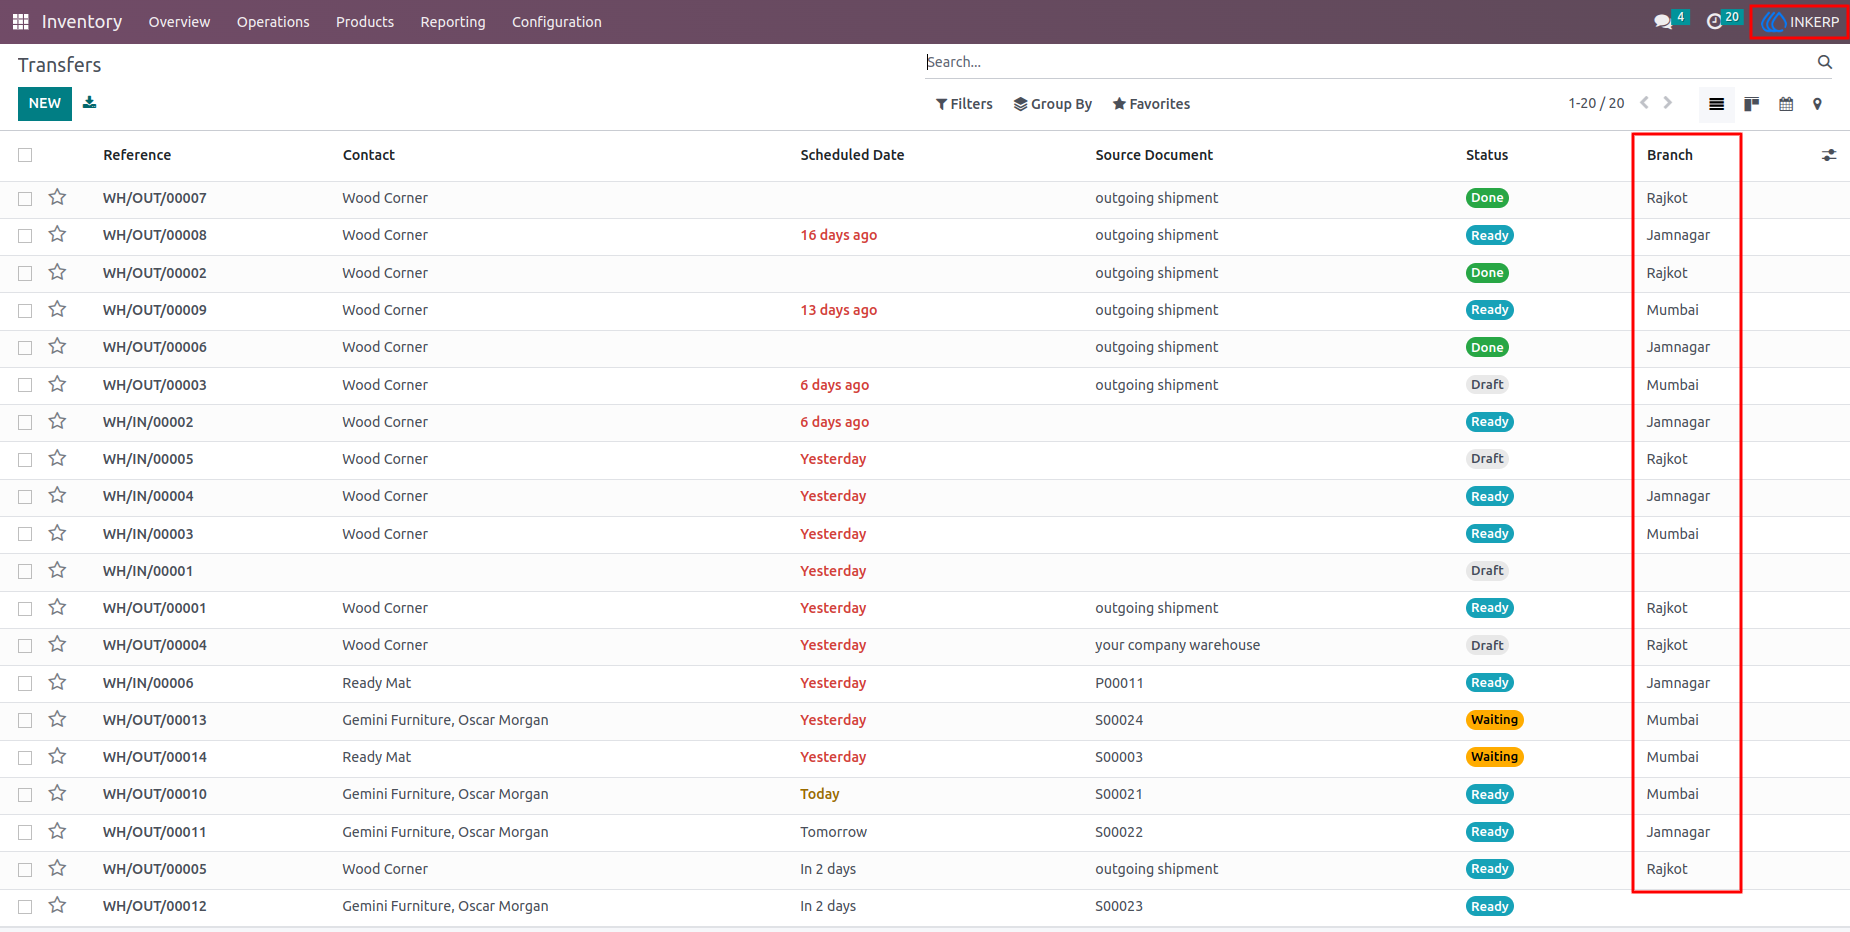The height and width of the screenshot is (932, 1850).
Task: Open the Operations menu
Action: pyautogui.click(x=273, y=22)
